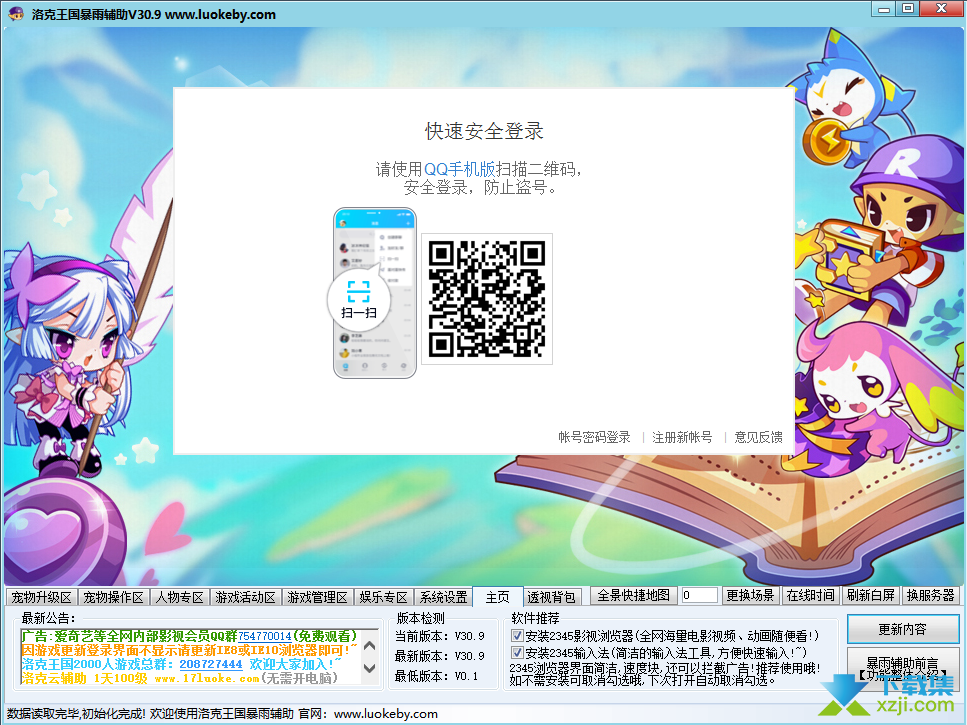Screen dimensions: 967x725
Task: Select the 娱乐专区 tab
Action: coord(384,597)
